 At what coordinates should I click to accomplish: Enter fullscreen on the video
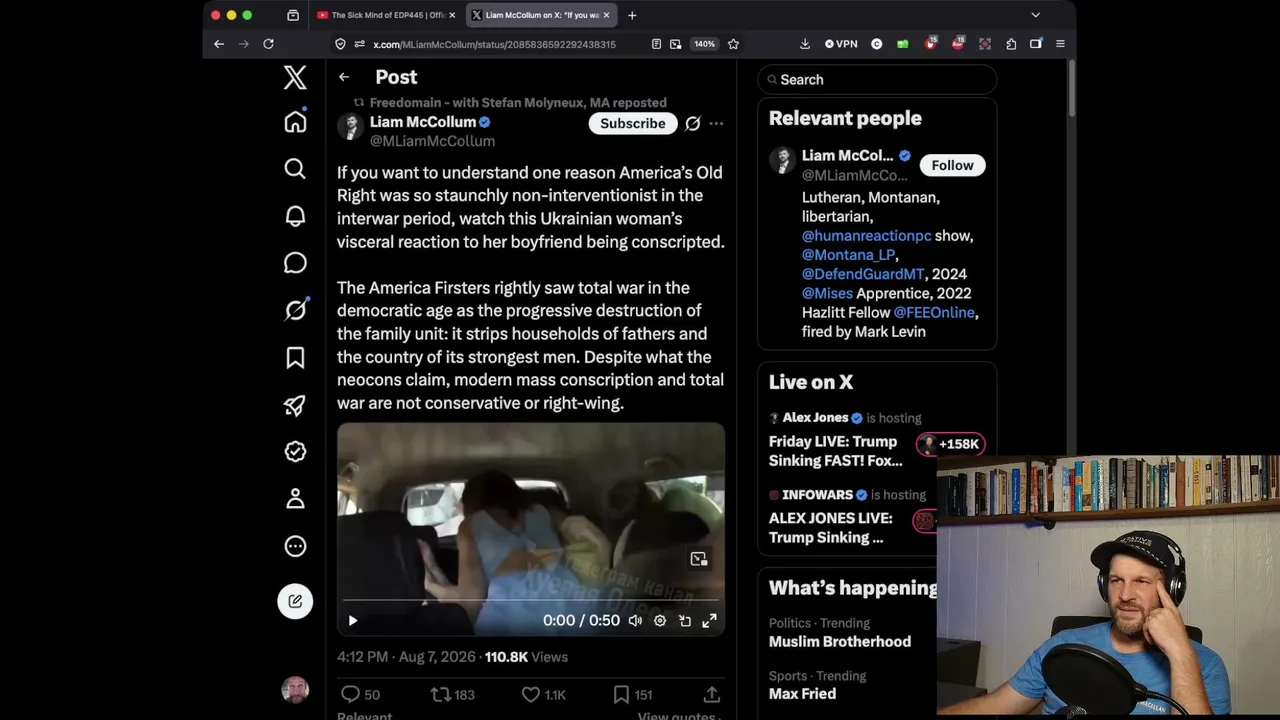(709, 621)
